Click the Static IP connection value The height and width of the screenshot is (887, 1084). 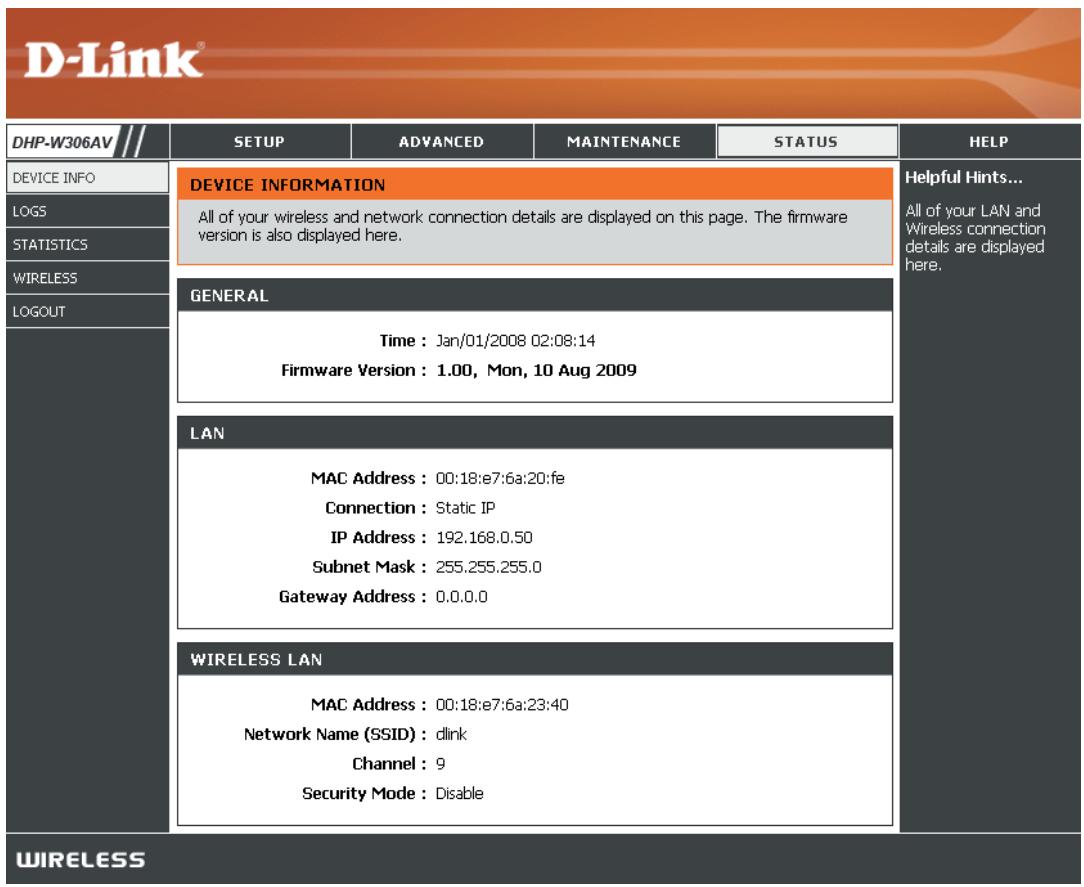pos(465,508)
